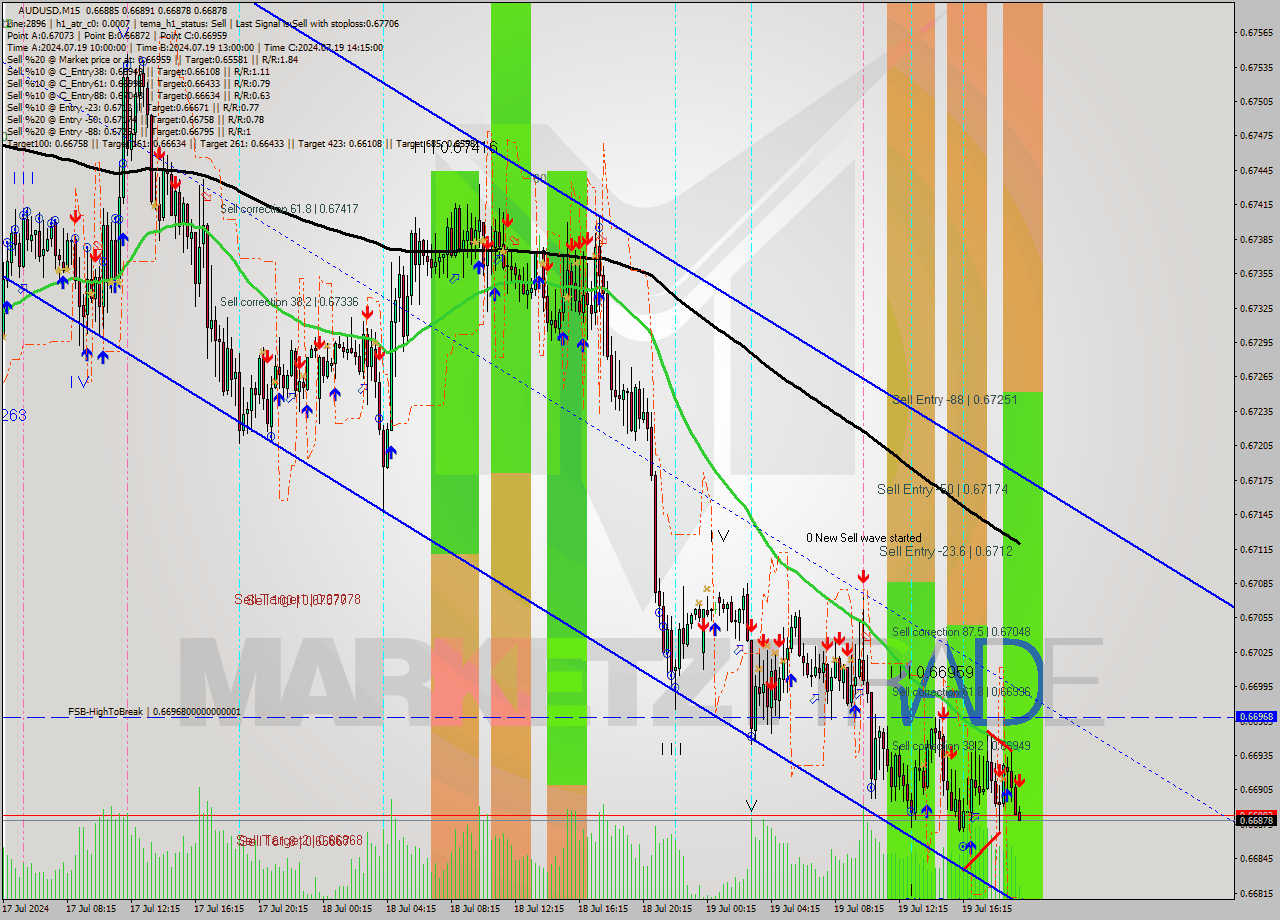Click the '18 Jul 20:15' time axis label
Viewport: 1280px width, 920px height.
point(667,909)
